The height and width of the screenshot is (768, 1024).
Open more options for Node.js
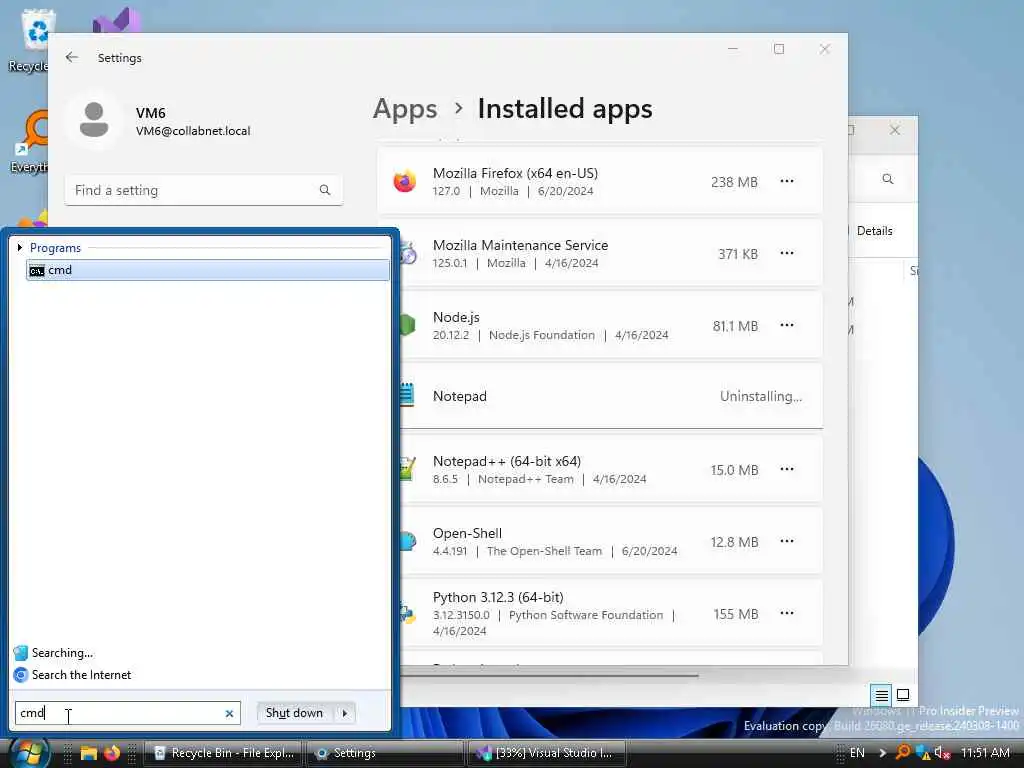[x=786, y=325]
